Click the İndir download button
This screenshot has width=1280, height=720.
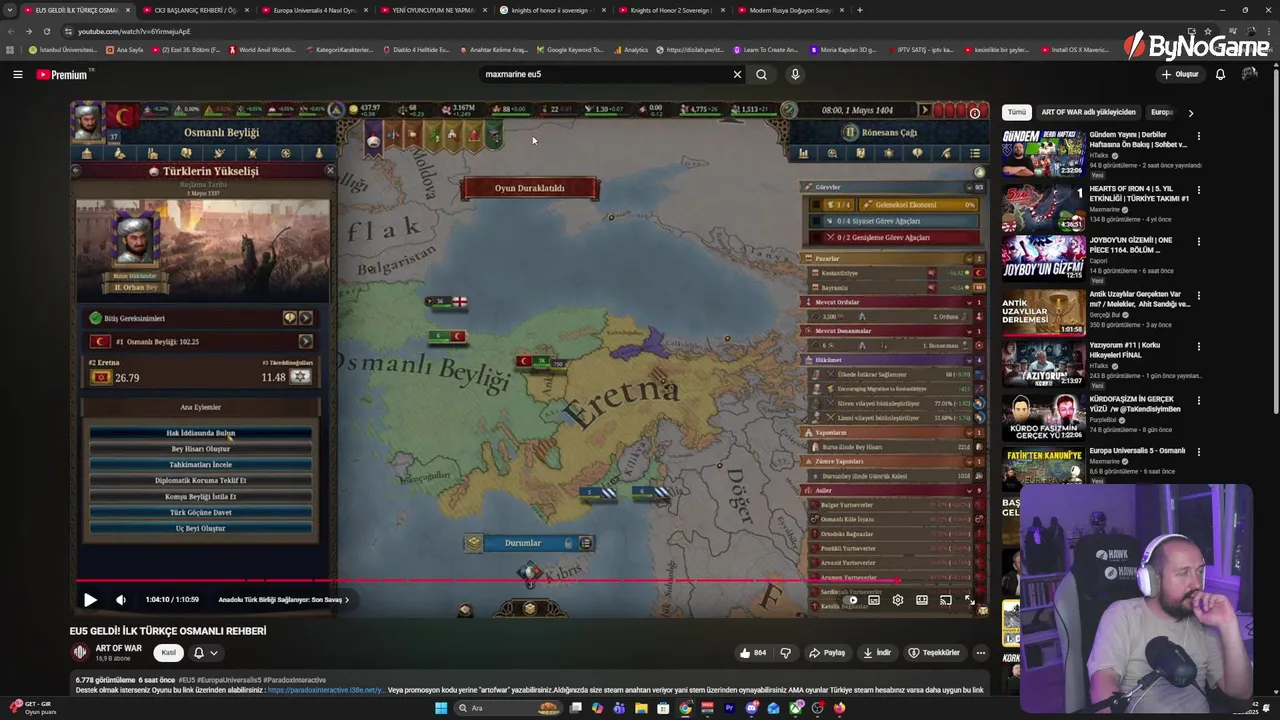point(877,653)
